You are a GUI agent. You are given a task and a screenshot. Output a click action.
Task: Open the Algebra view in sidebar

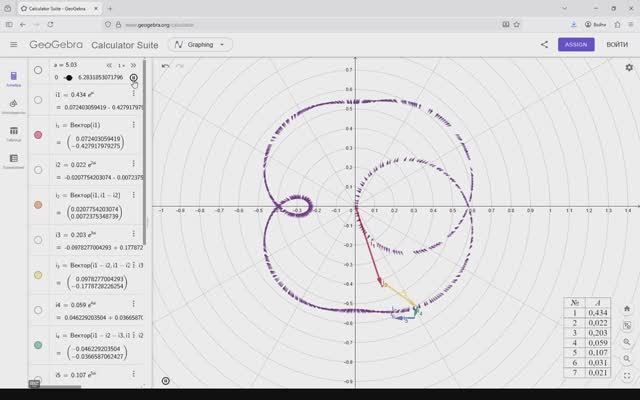click(13, 79)
